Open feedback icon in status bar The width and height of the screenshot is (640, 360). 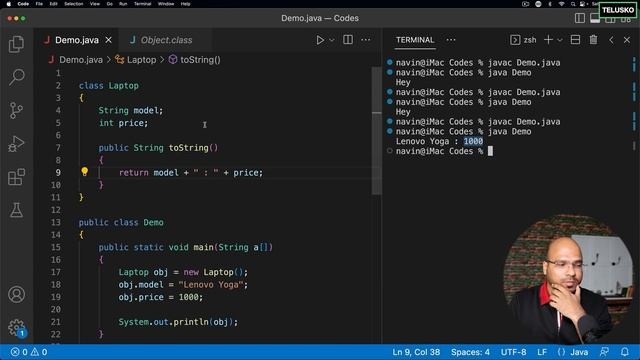[x=604, y=352]
